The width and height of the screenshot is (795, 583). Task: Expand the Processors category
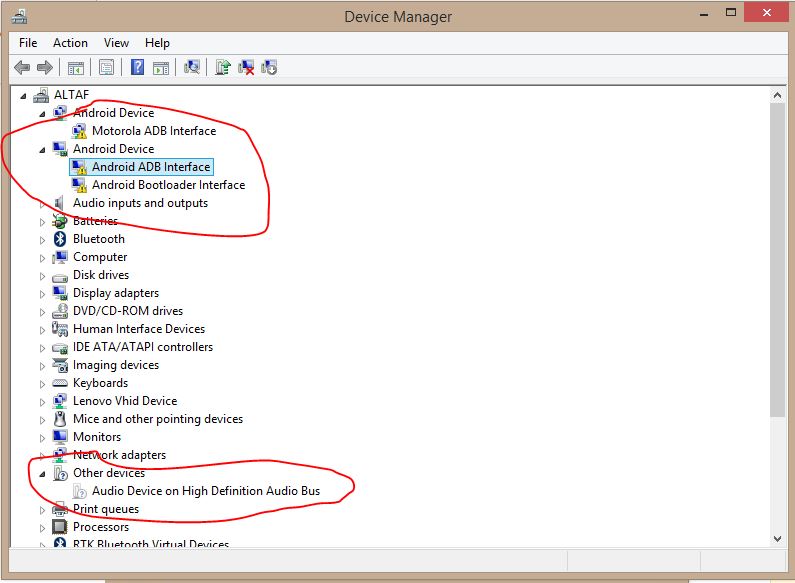click(x=43, y=528)
